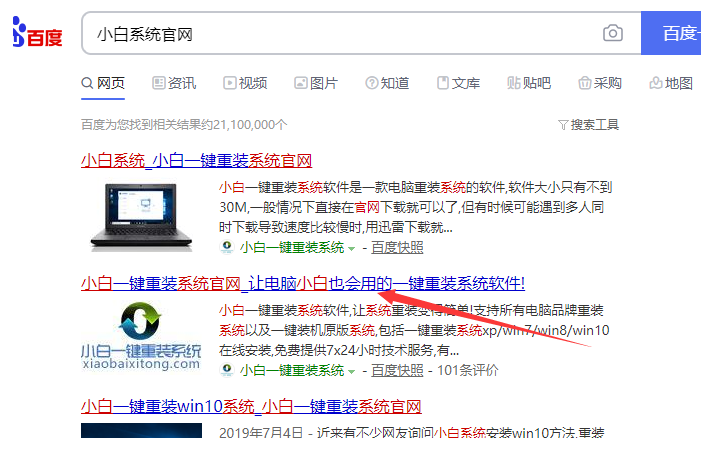This screenshot has height=450, width=707.
Task: Open the 图片 tab
Action: click(315, 83)
